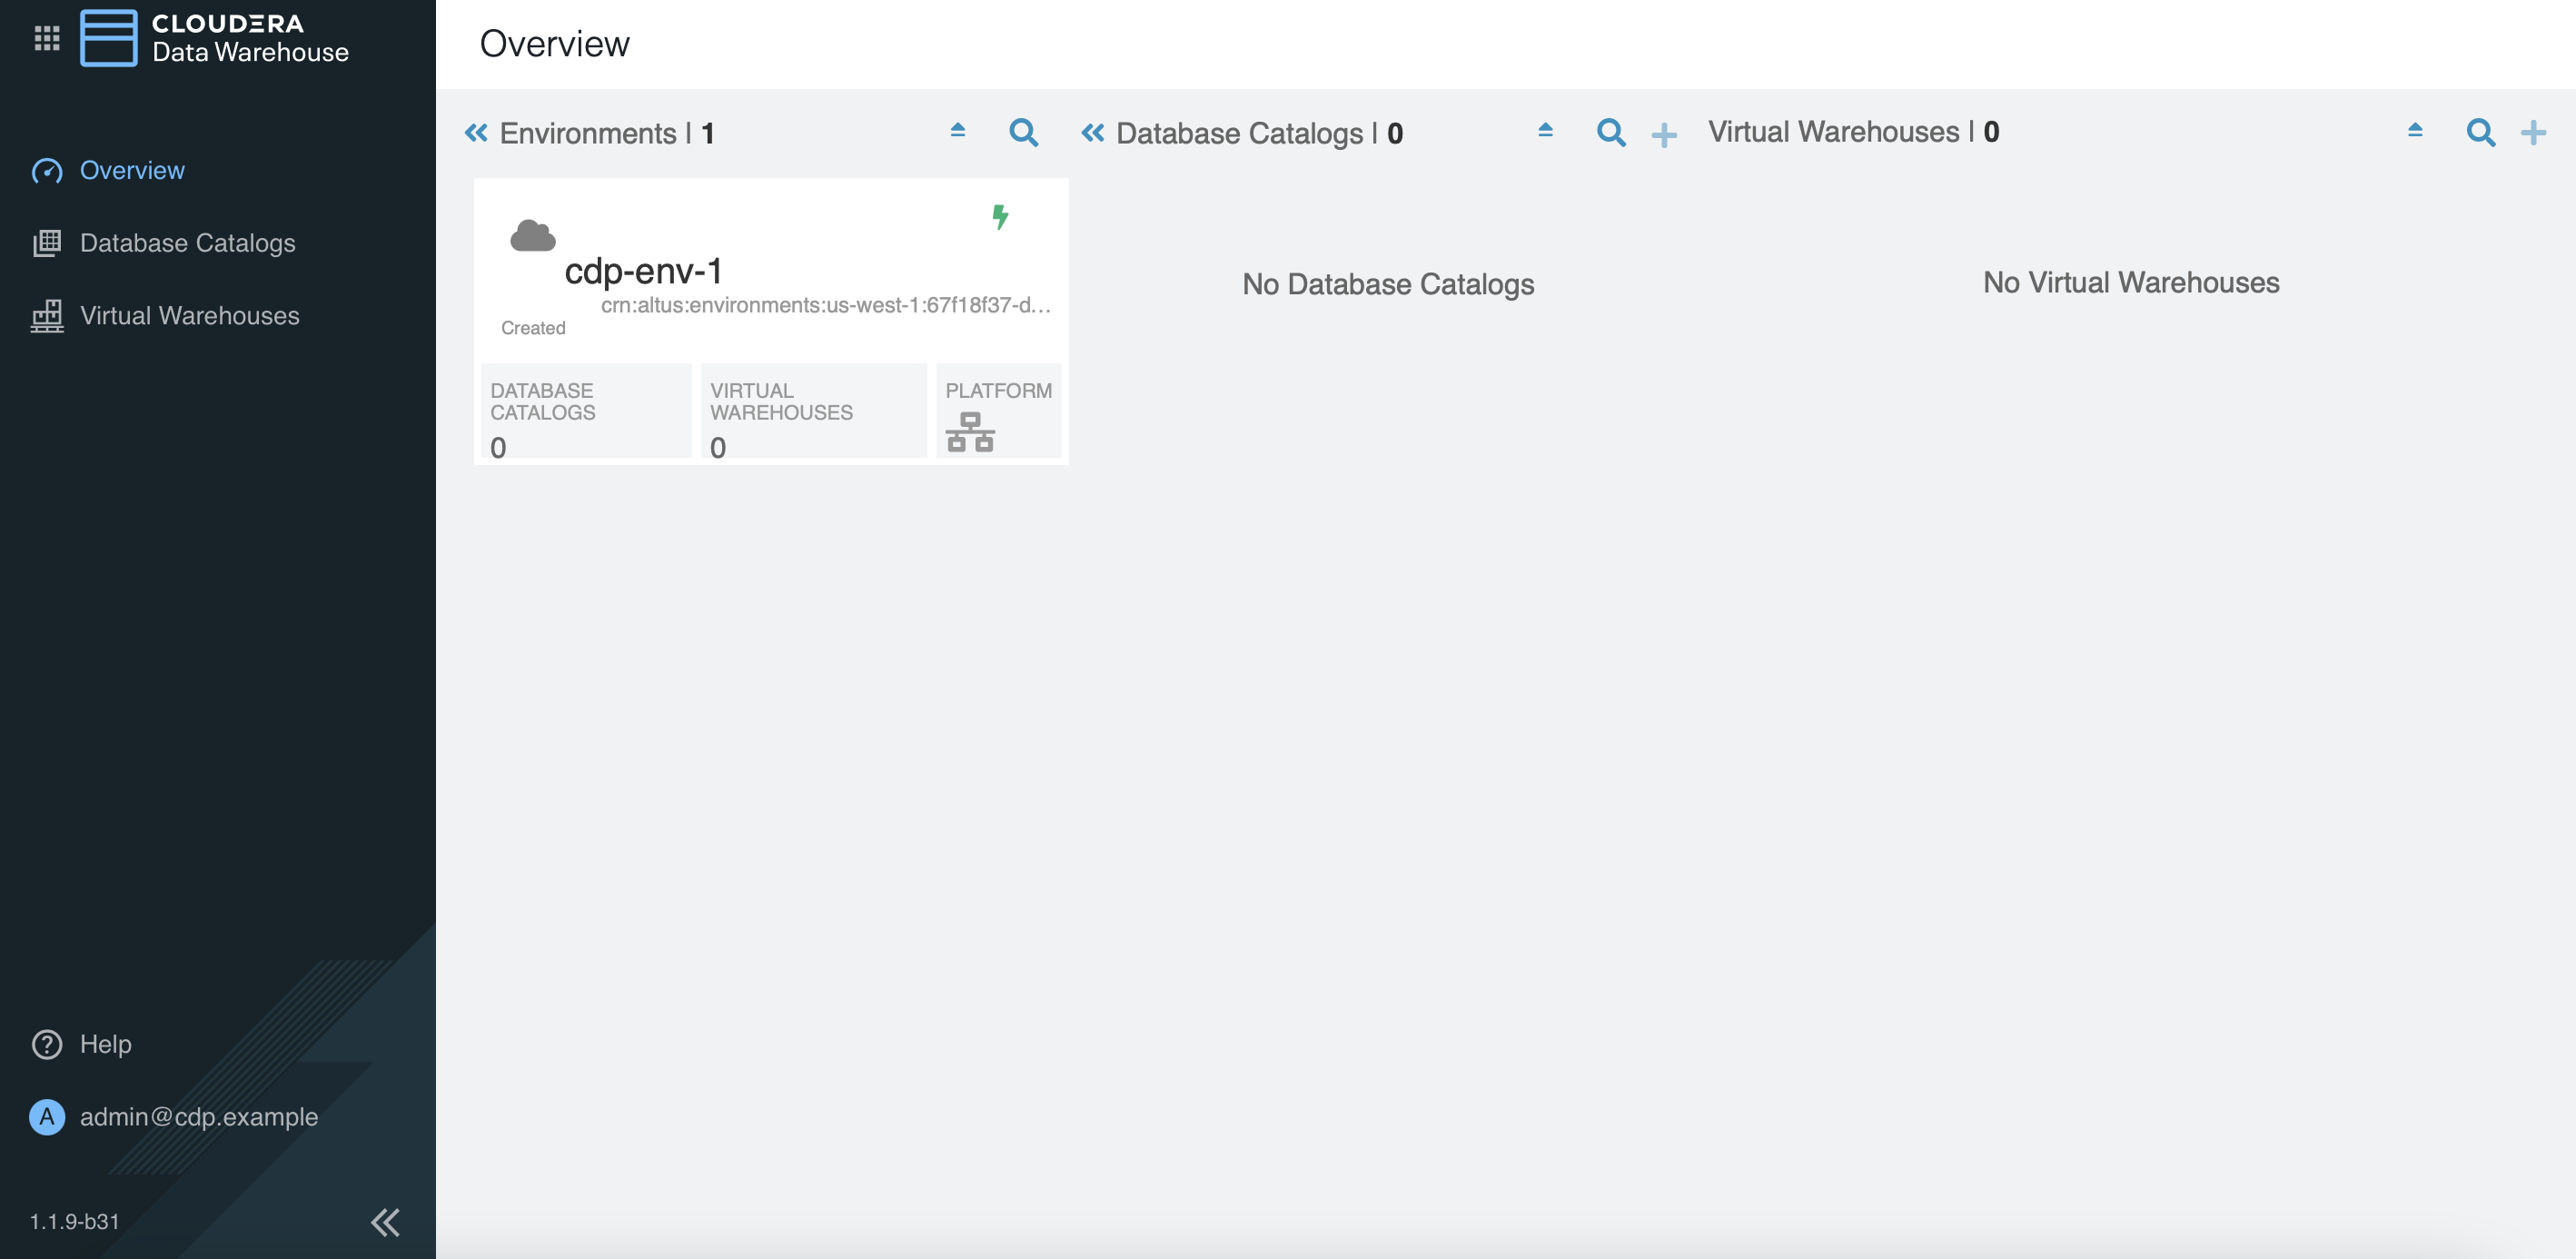Click the green lightning bolt on cdp-env-1

coord(999,216)
